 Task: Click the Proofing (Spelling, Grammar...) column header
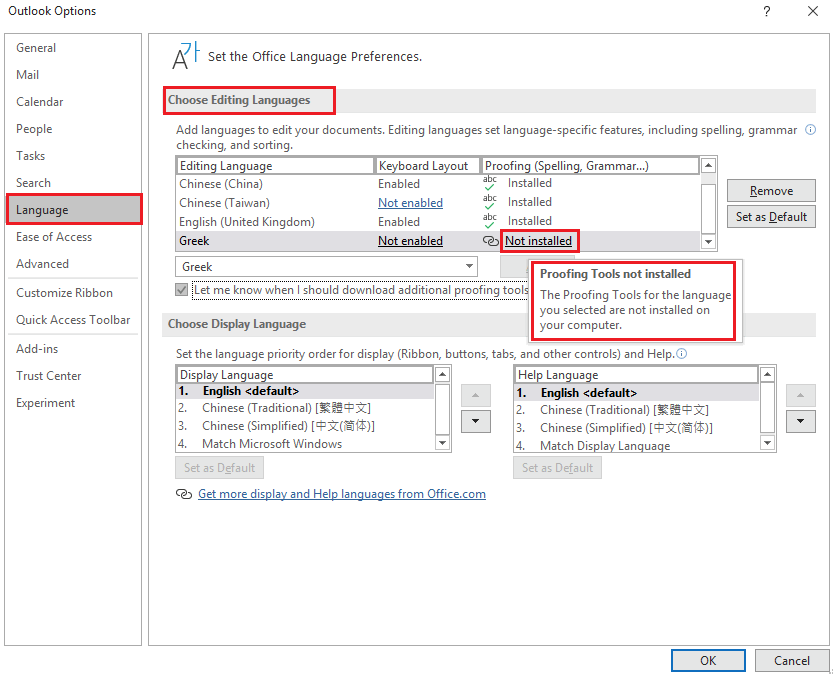pos(590,166)
